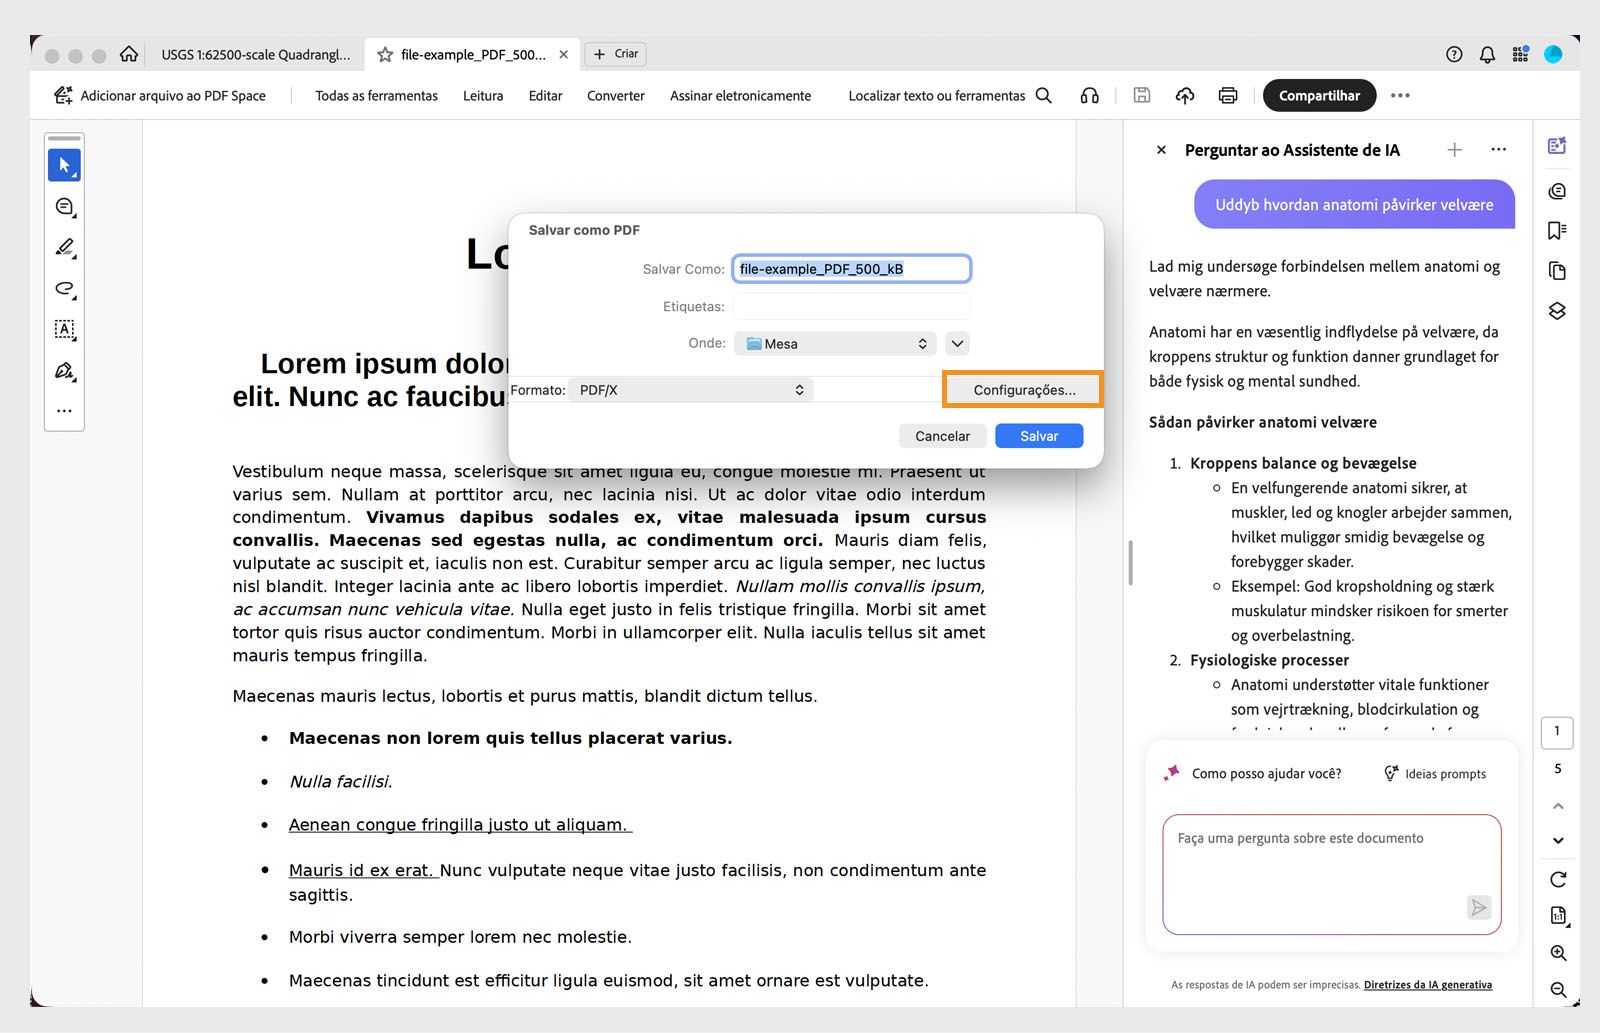Close the file-example_PDF_500 tab
Image resolution: width=1600 pixels, height=1033 pixels.
(564, 55)
